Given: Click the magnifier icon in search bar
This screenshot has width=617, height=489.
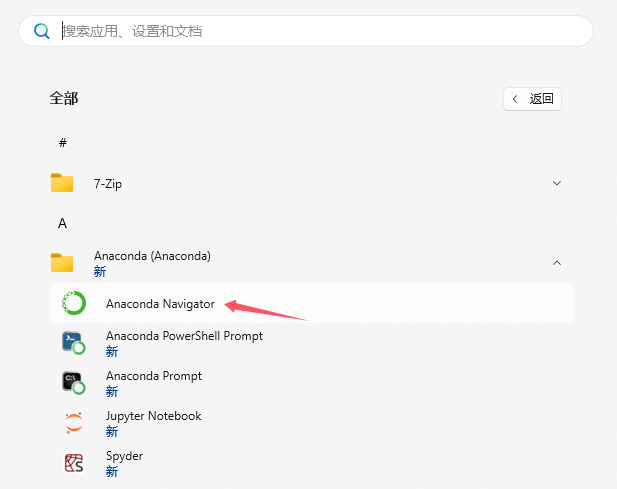Looking at the screenshot, I should click(42, 31).
